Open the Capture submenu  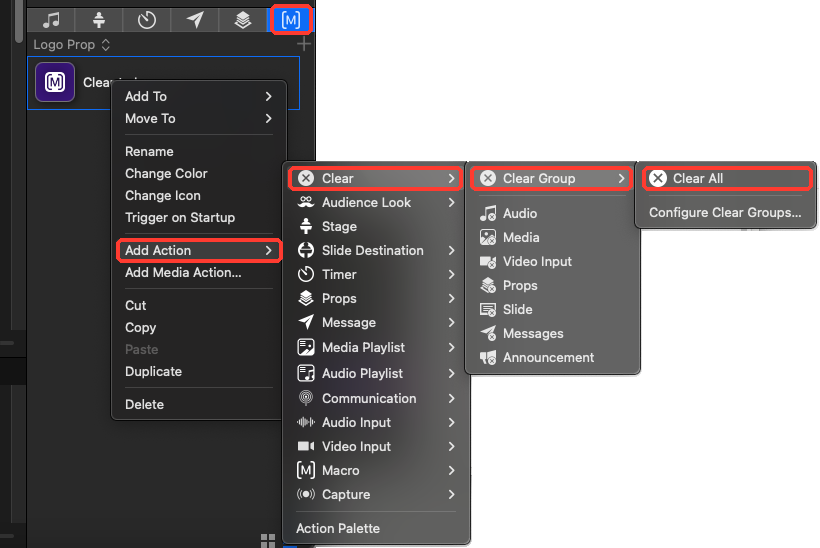coord(375,494)
